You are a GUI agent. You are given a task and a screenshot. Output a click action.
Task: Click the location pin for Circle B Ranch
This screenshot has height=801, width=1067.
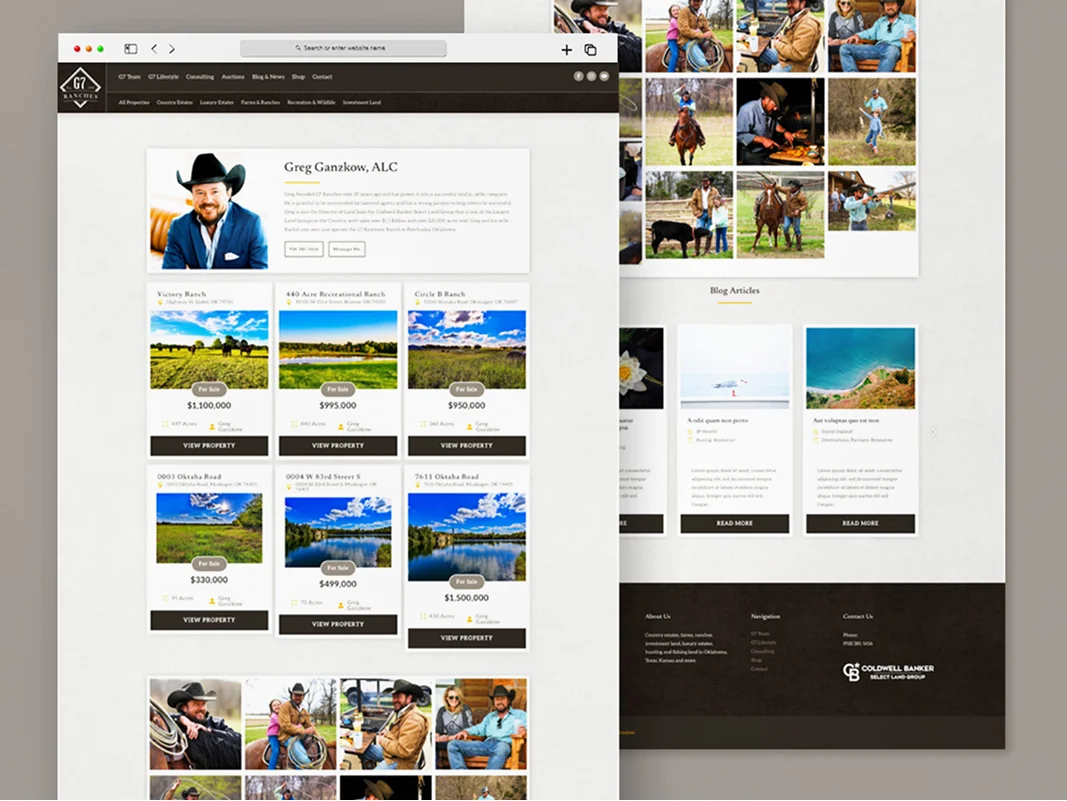point(418,301)
